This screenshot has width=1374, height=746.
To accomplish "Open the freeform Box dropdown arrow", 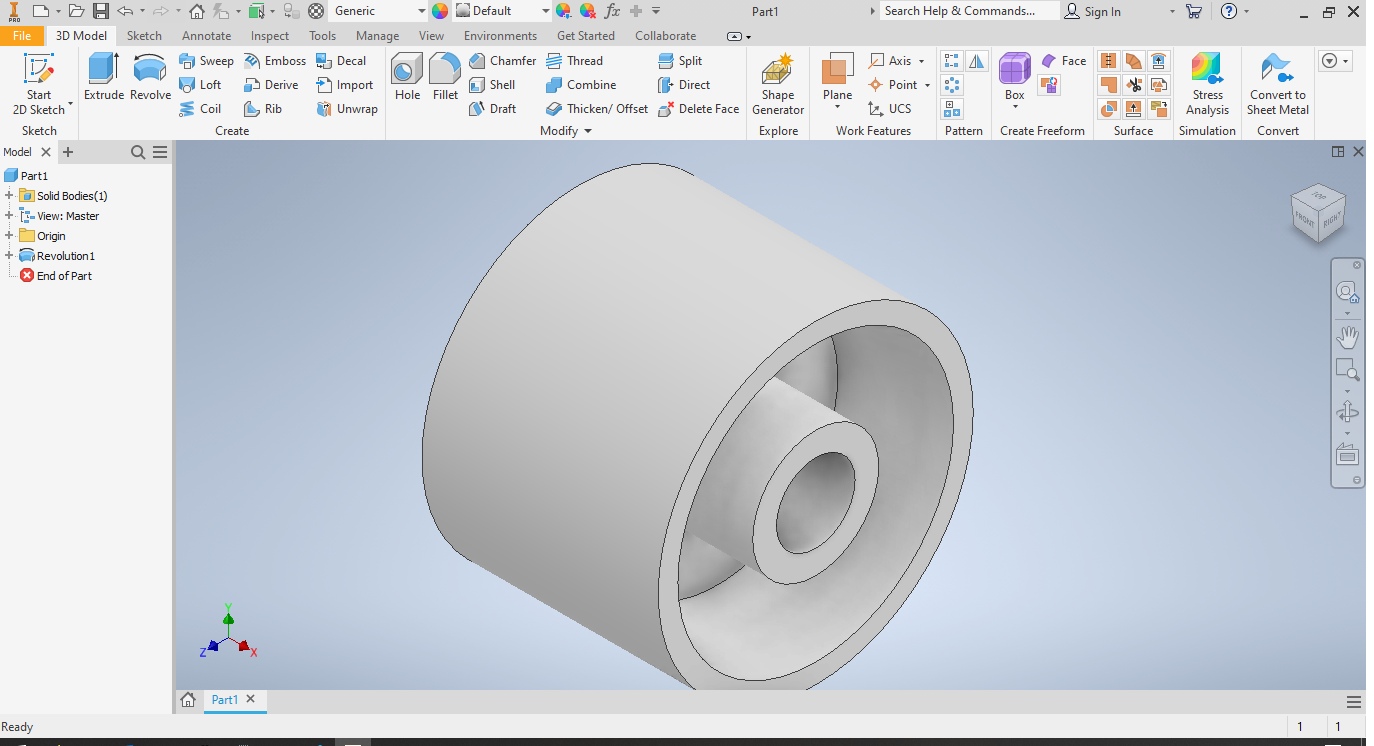I will 1014,107.
